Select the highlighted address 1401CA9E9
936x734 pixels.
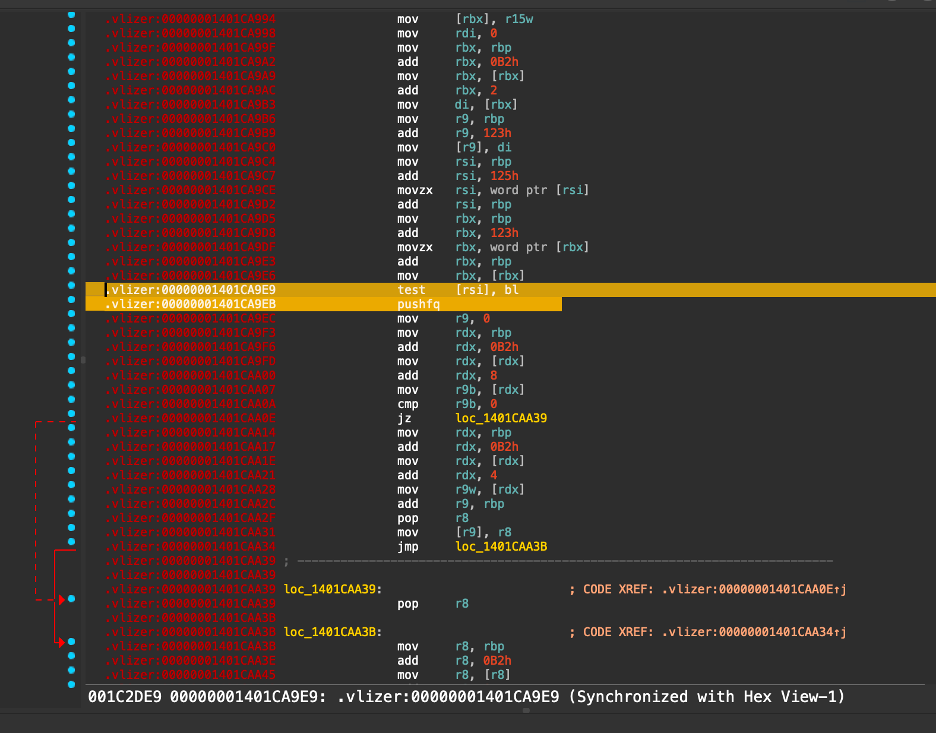pos(190,290)
